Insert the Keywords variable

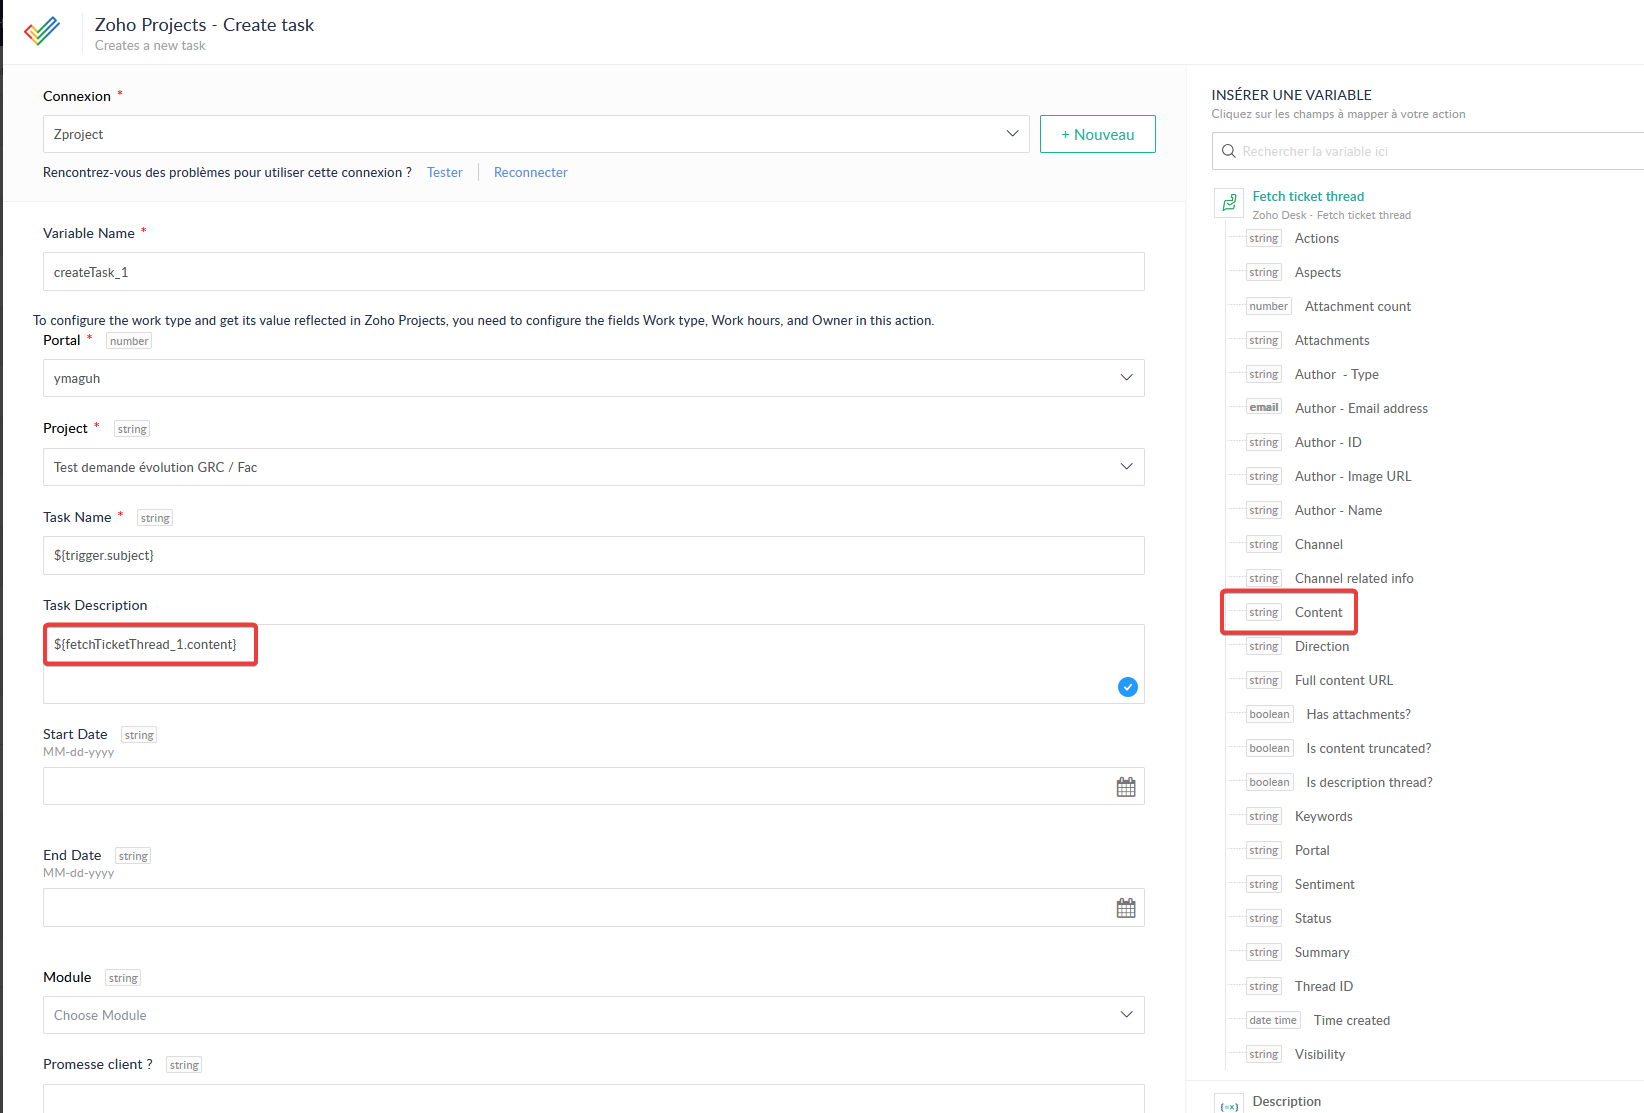1324,816
